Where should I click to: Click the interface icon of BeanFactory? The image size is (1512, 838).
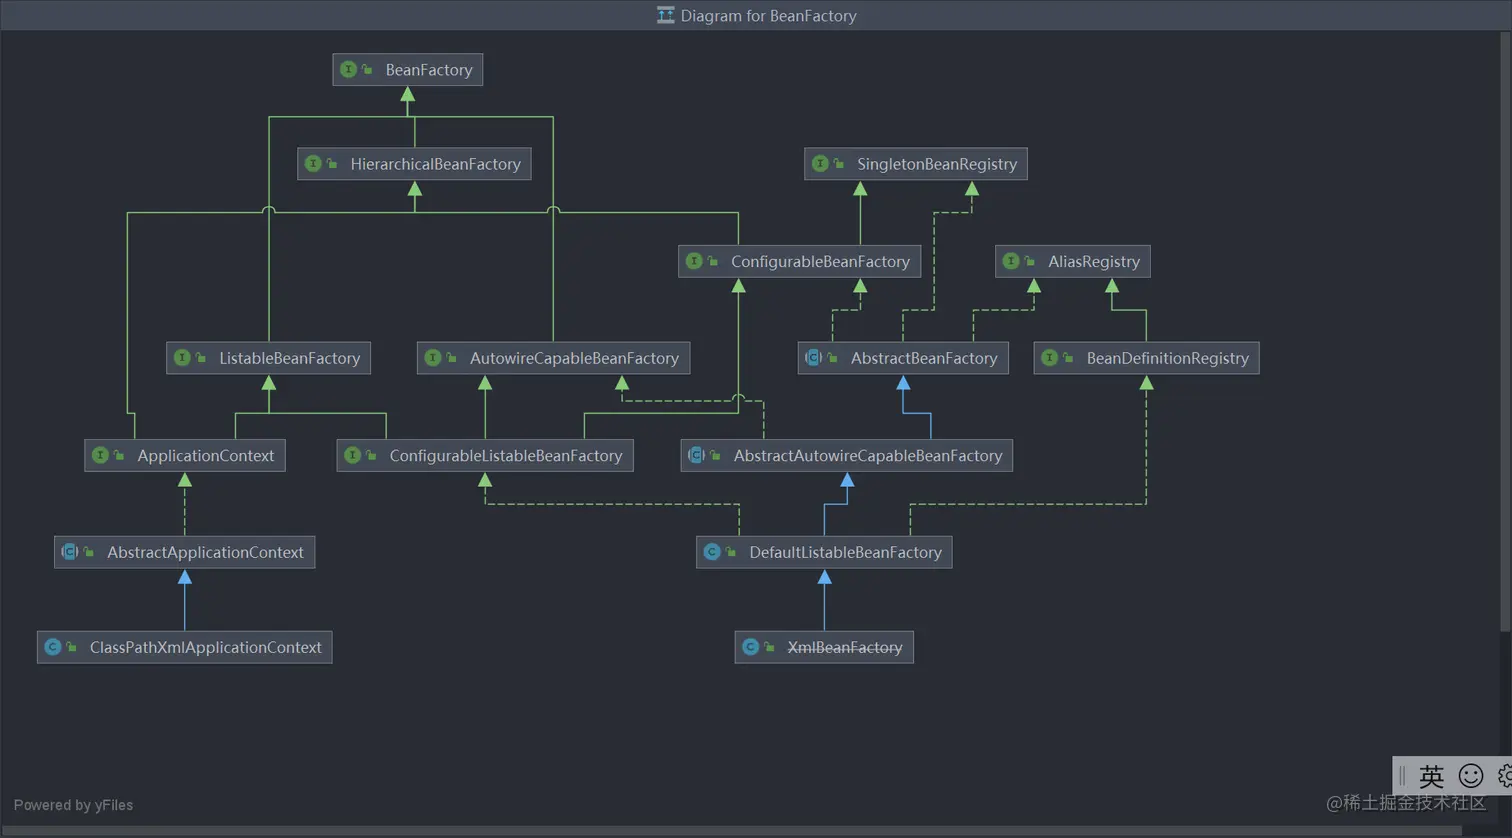point(348,69)
